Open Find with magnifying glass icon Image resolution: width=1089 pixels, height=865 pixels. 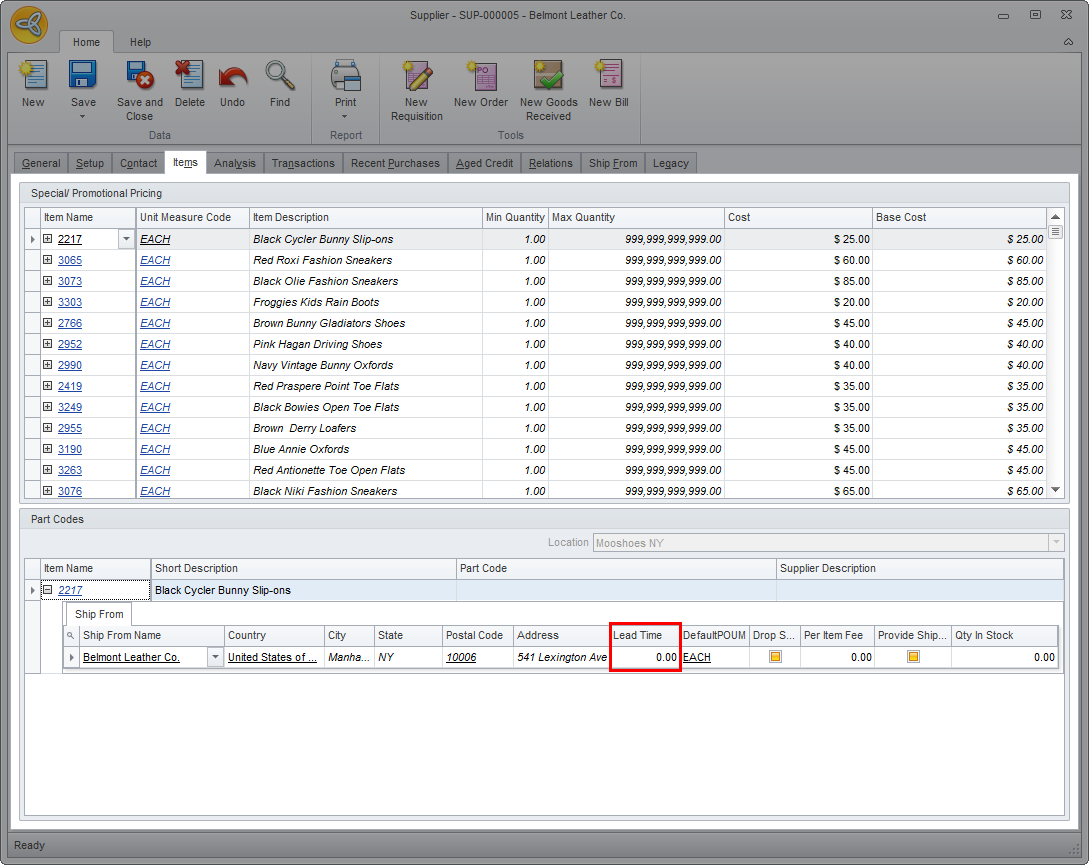(280, 76)
